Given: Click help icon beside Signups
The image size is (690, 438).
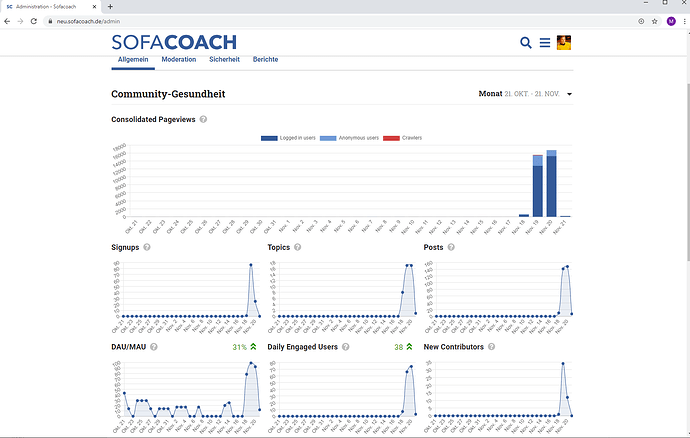Looking at the screenshot, I should (x=147, y=247).
